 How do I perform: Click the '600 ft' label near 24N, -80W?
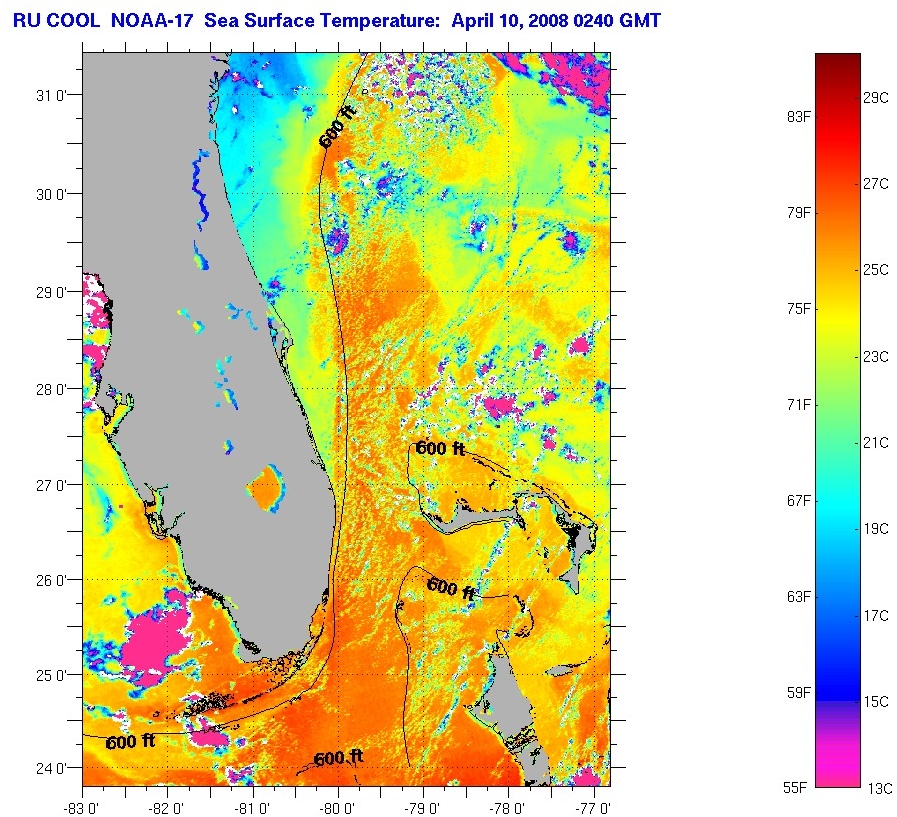339,759
